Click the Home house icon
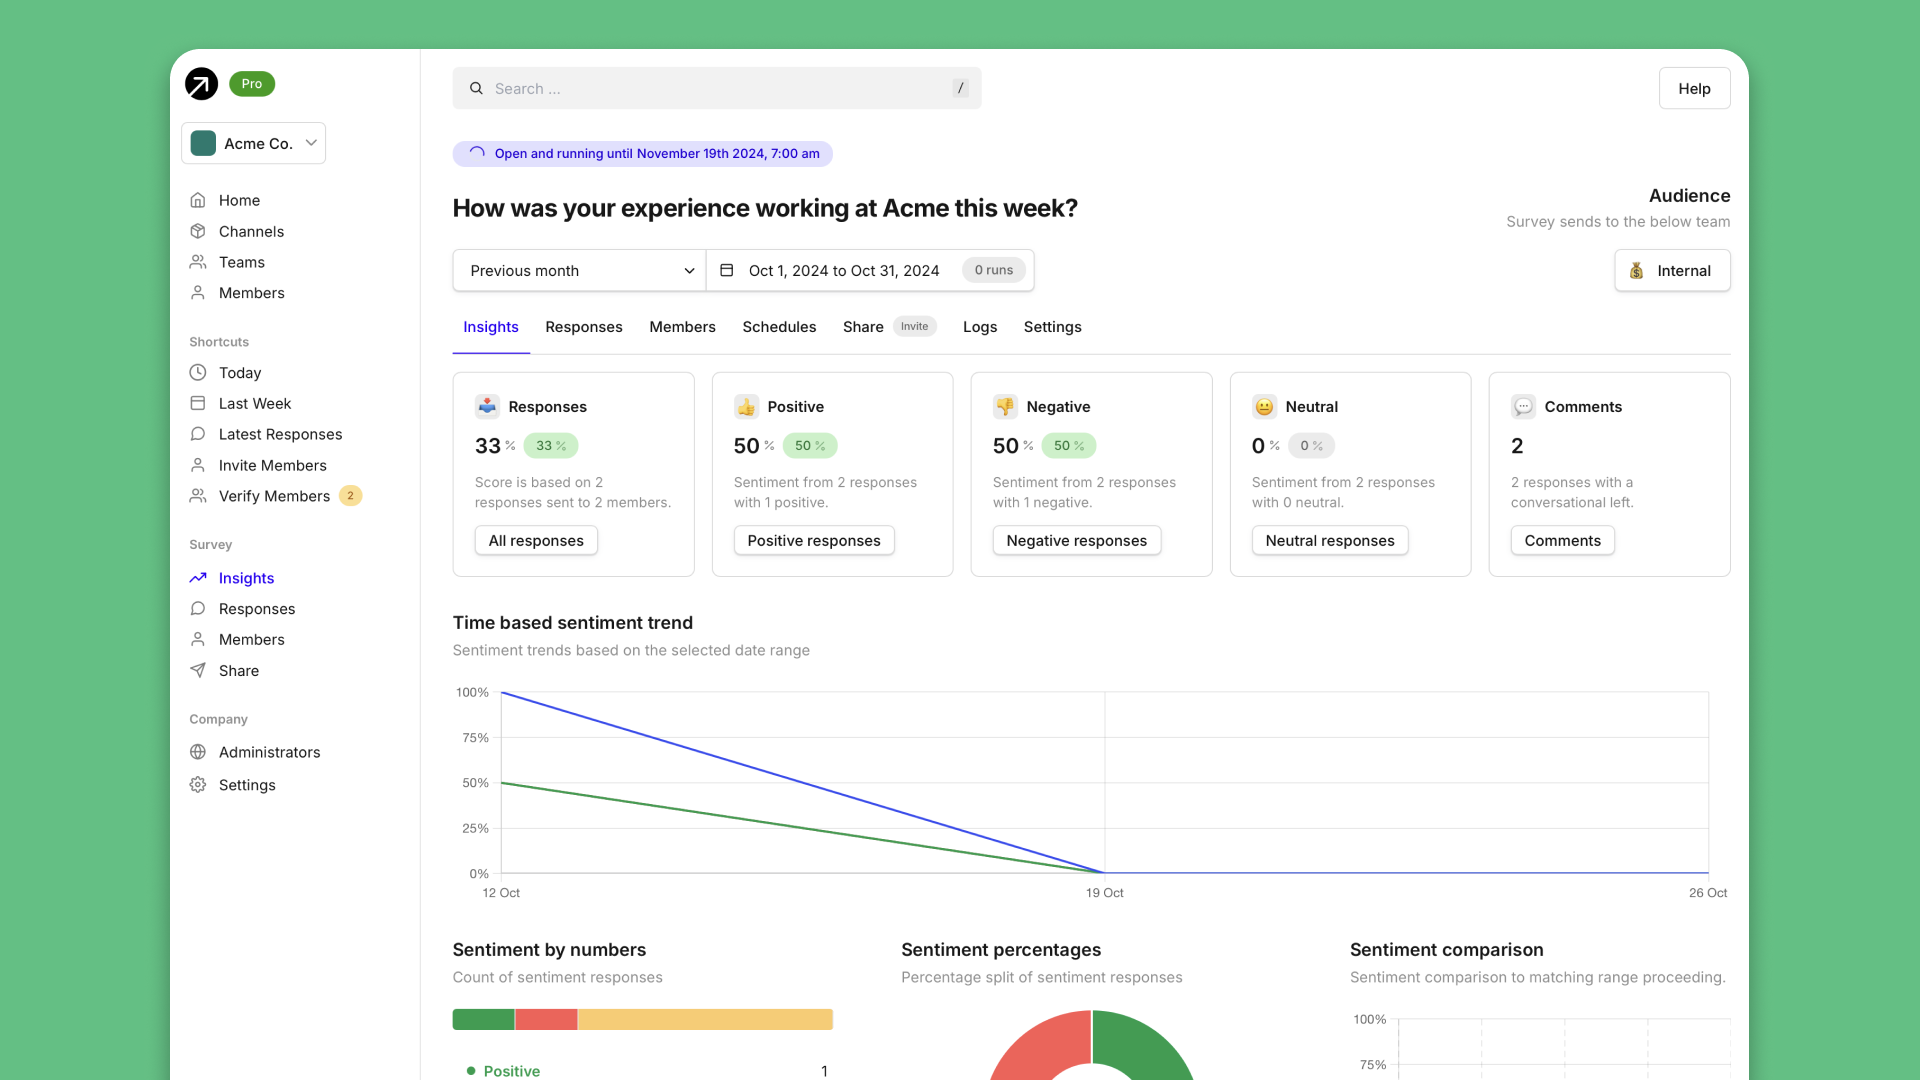This screenshot has width=1920, height=1080. click(x=198, y=200)
